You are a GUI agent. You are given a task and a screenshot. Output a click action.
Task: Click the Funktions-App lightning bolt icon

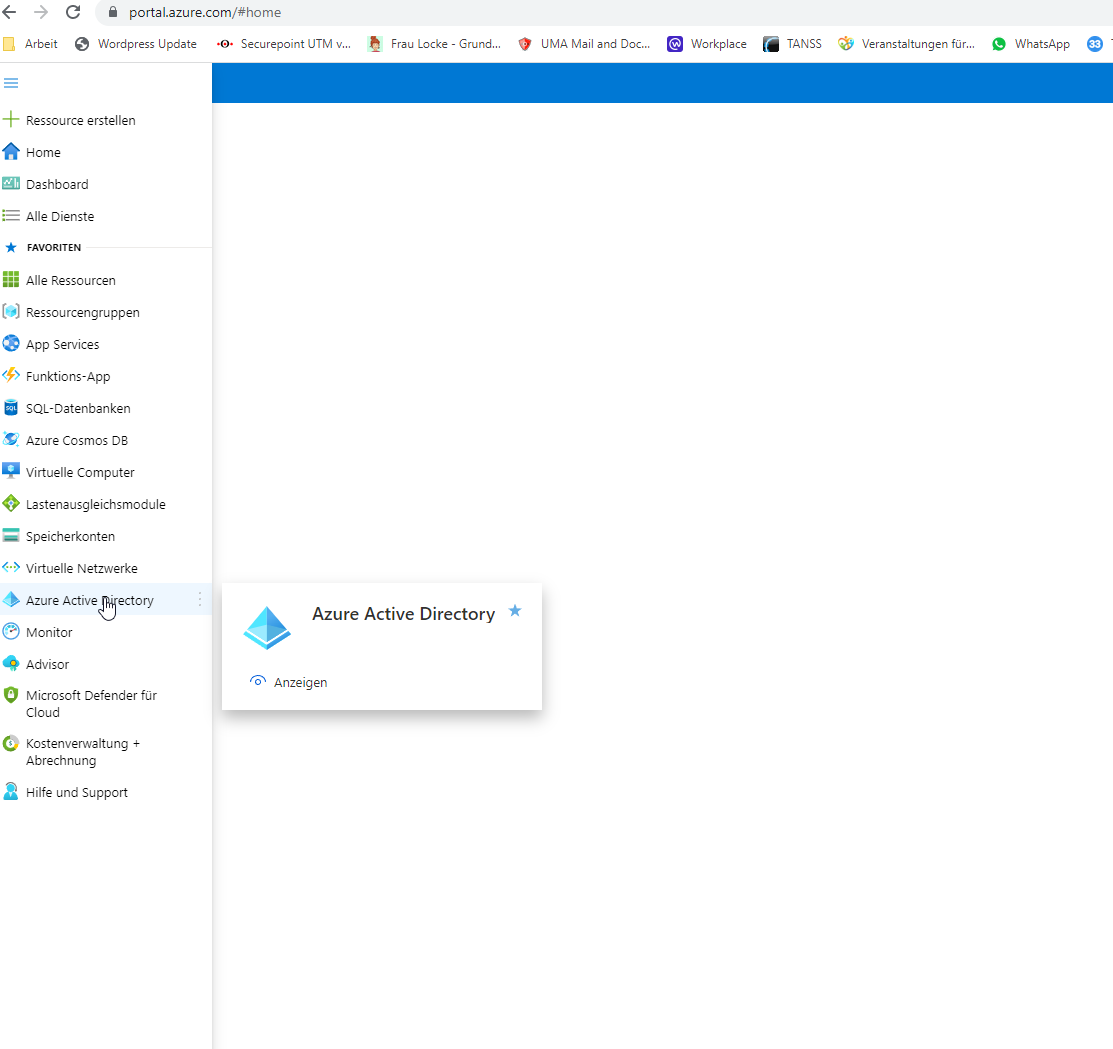click(11, 376)
